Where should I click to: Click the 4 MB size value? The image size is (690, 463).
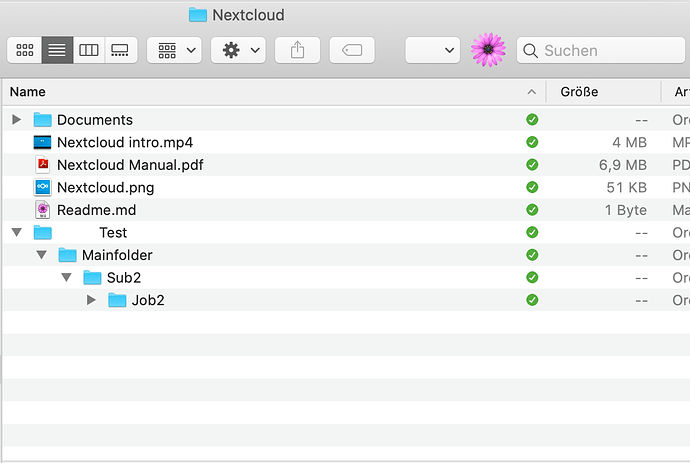pos(629,142)
